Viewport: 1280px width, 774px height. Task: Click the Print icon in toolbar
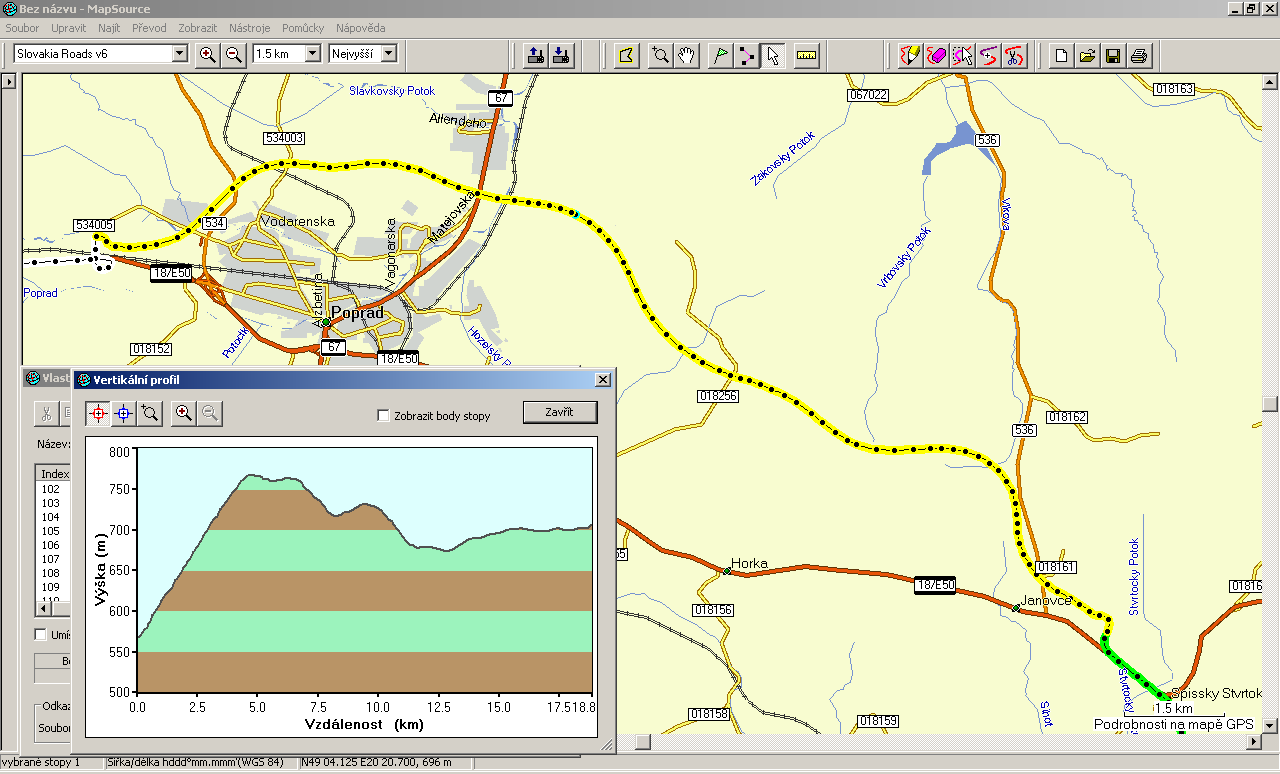click(1139, 56)
